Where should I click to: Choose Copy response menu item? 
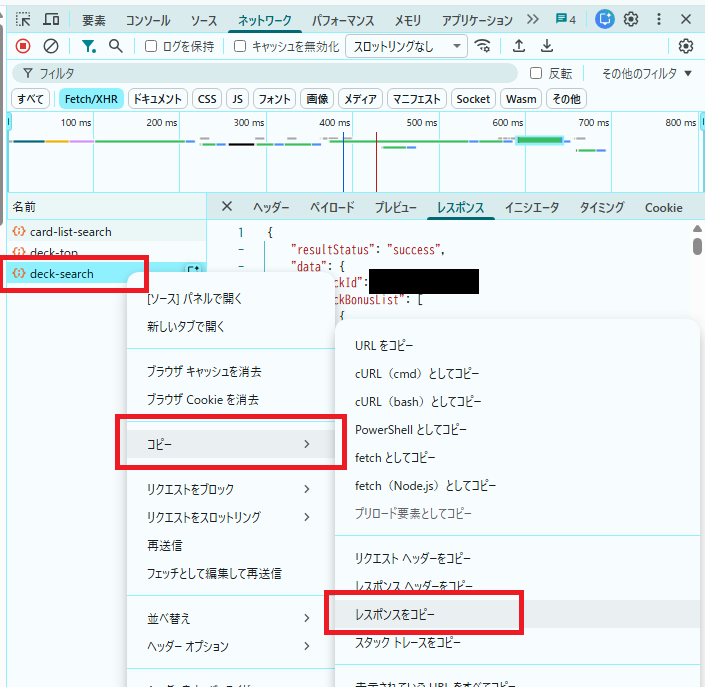coord(517,614)
